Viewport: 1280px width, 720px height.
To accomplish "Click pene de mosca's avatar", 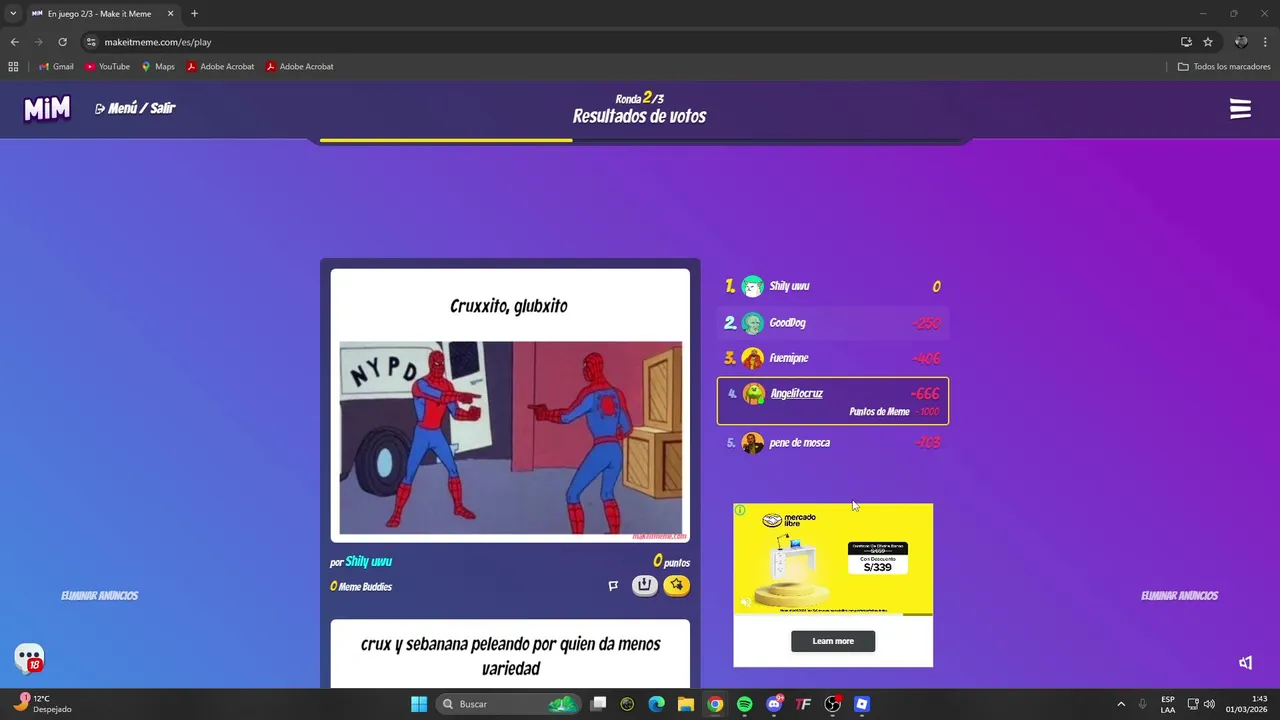I will [x=753, y=442].
